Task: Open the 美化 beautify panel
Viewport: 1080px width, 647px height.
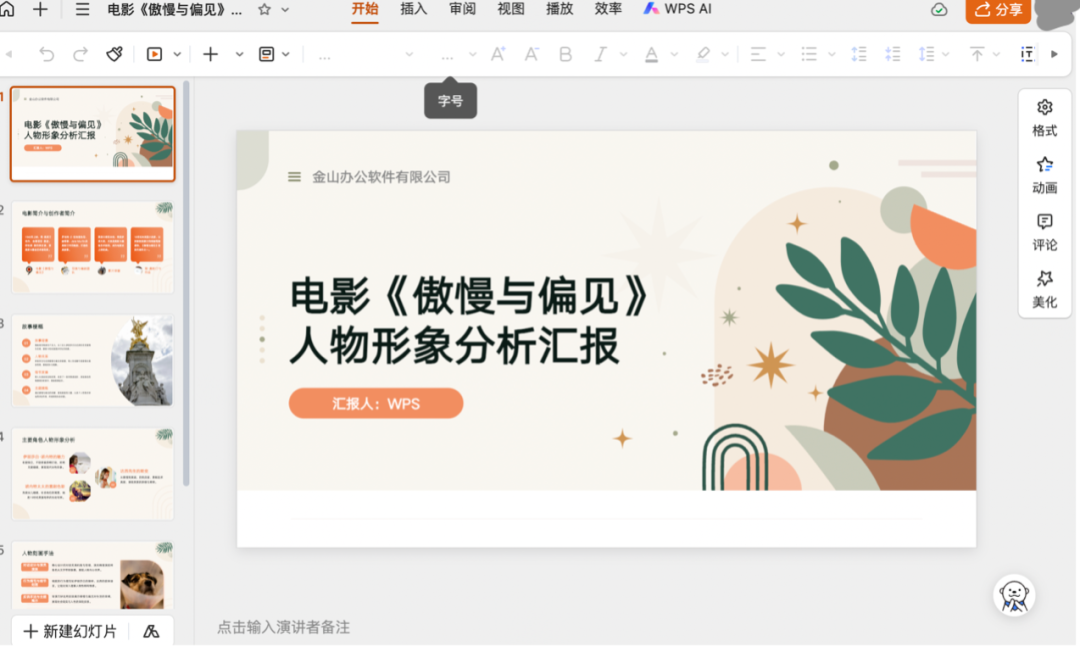Action: pos(1044,290)
